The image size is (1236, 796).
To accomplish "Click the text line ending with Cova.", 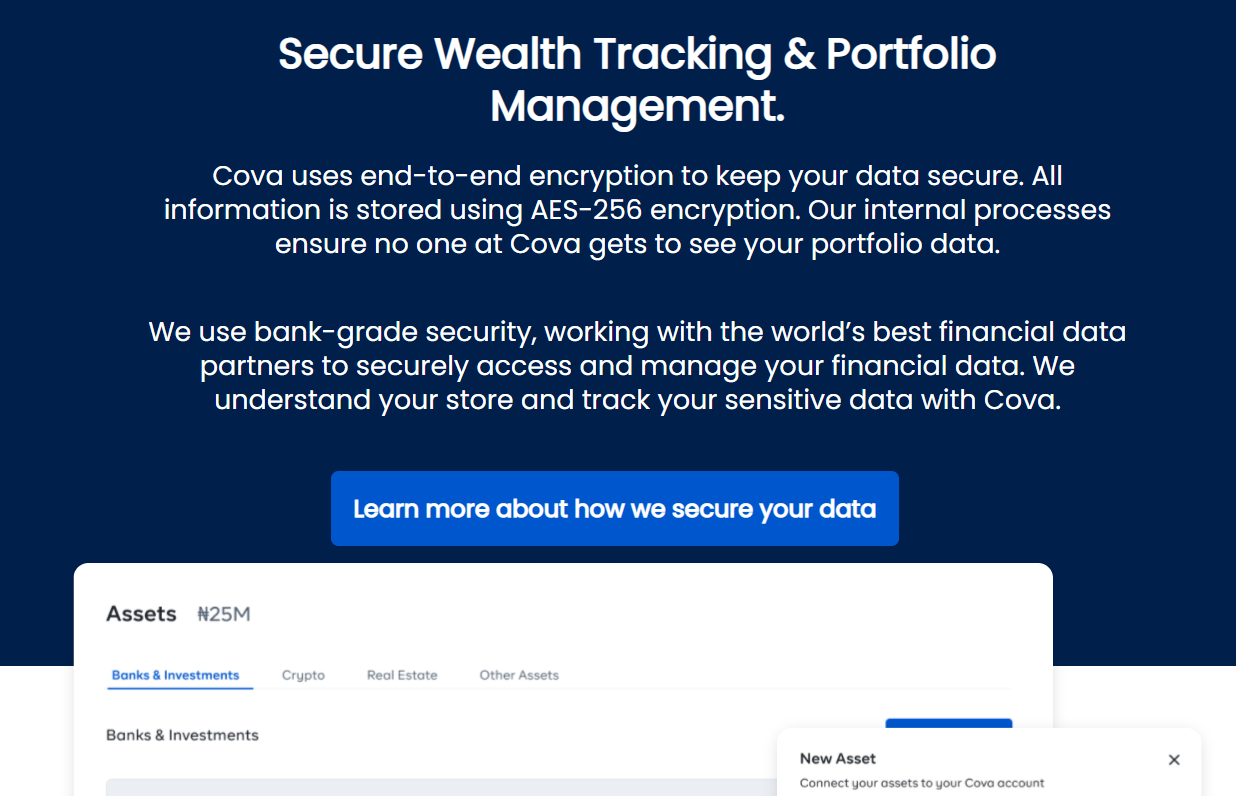I will pyautogui.click(x=637, y=400).
